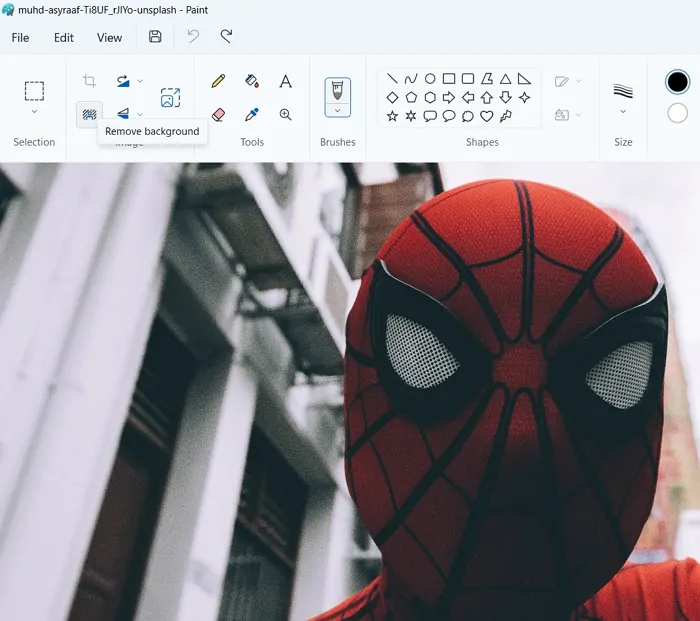
Task: Pick the Right triangle shape
Action: (x=524, y=79)
